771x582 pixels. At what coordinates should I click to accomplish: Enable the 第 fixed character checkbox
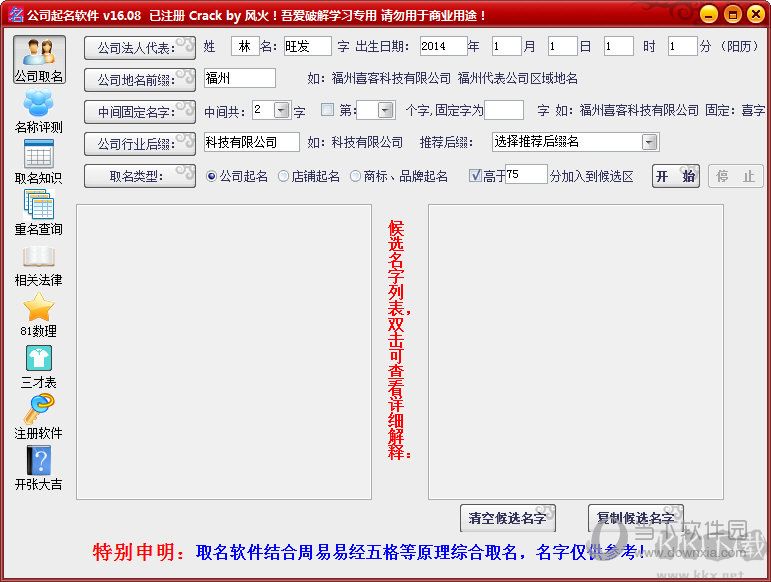(x=327, y=110)
